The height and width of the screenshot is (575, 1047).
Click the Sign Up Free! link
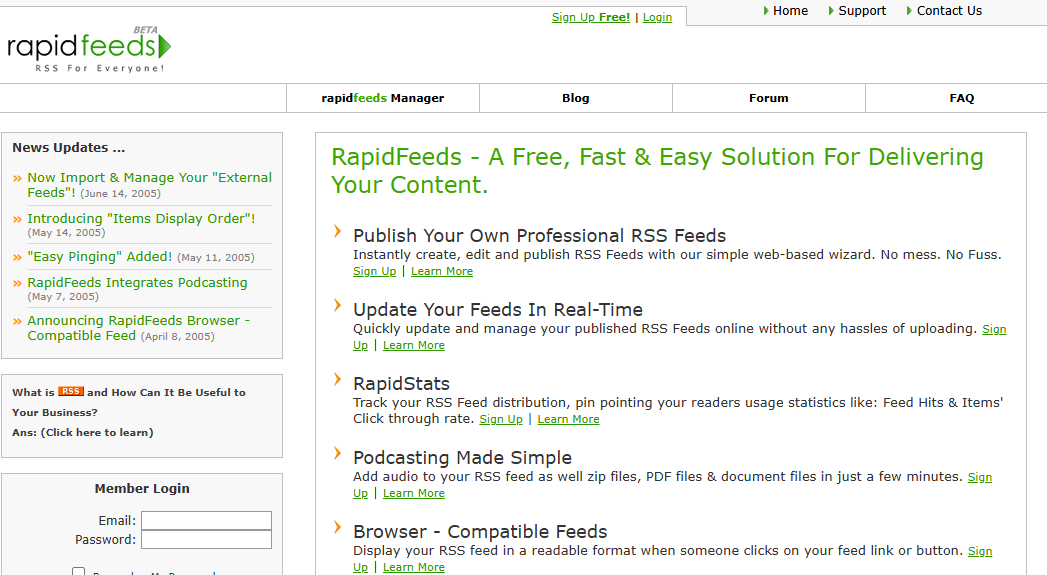pyautogui.click(x=591, y=17)
